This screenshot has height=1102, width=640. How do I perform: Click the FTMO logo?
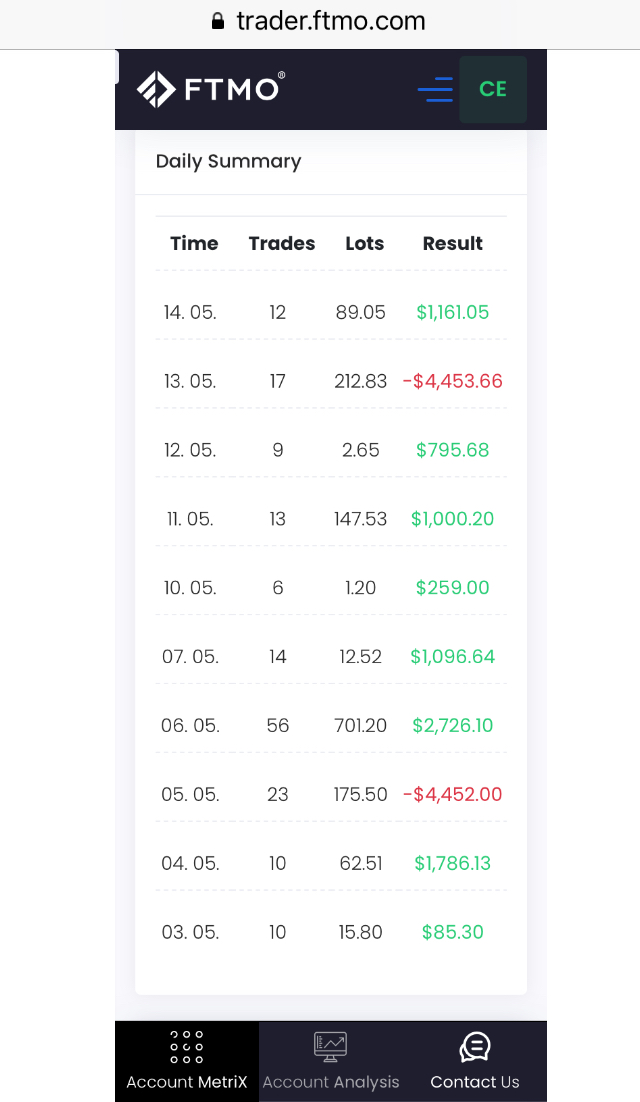[x=211, y=89]
